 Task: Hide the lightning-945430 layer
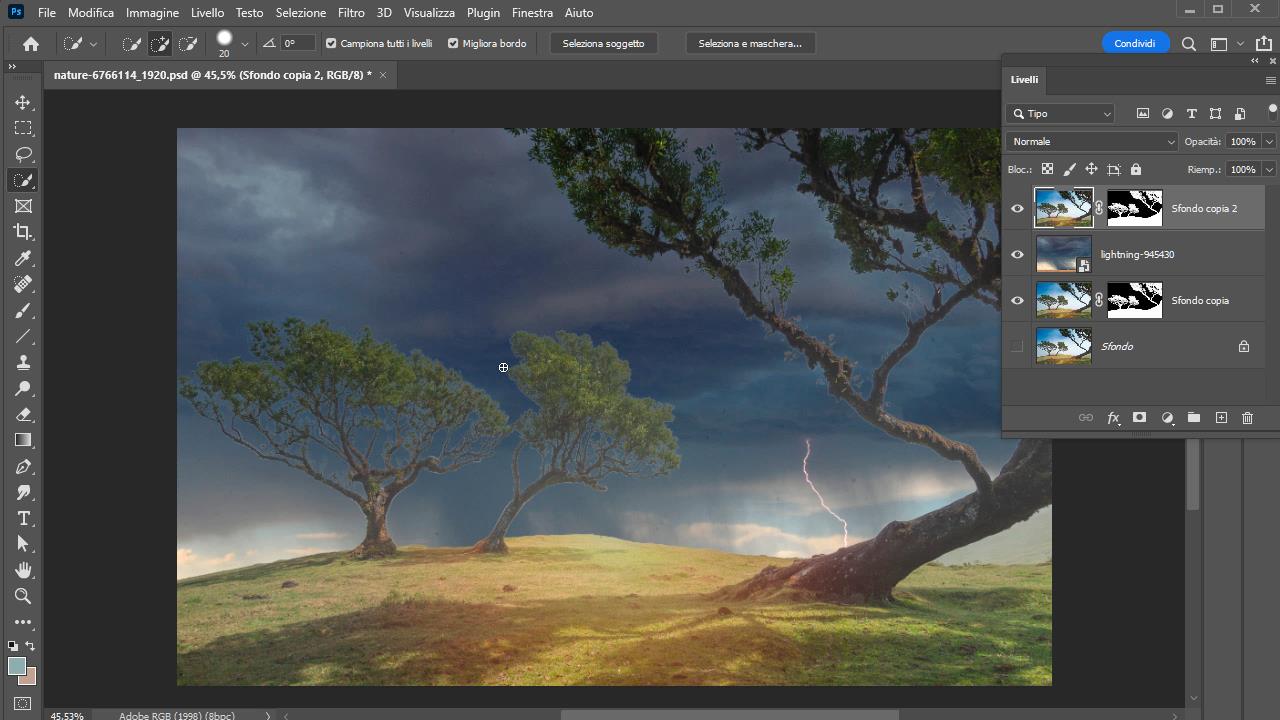(1017, 255)
